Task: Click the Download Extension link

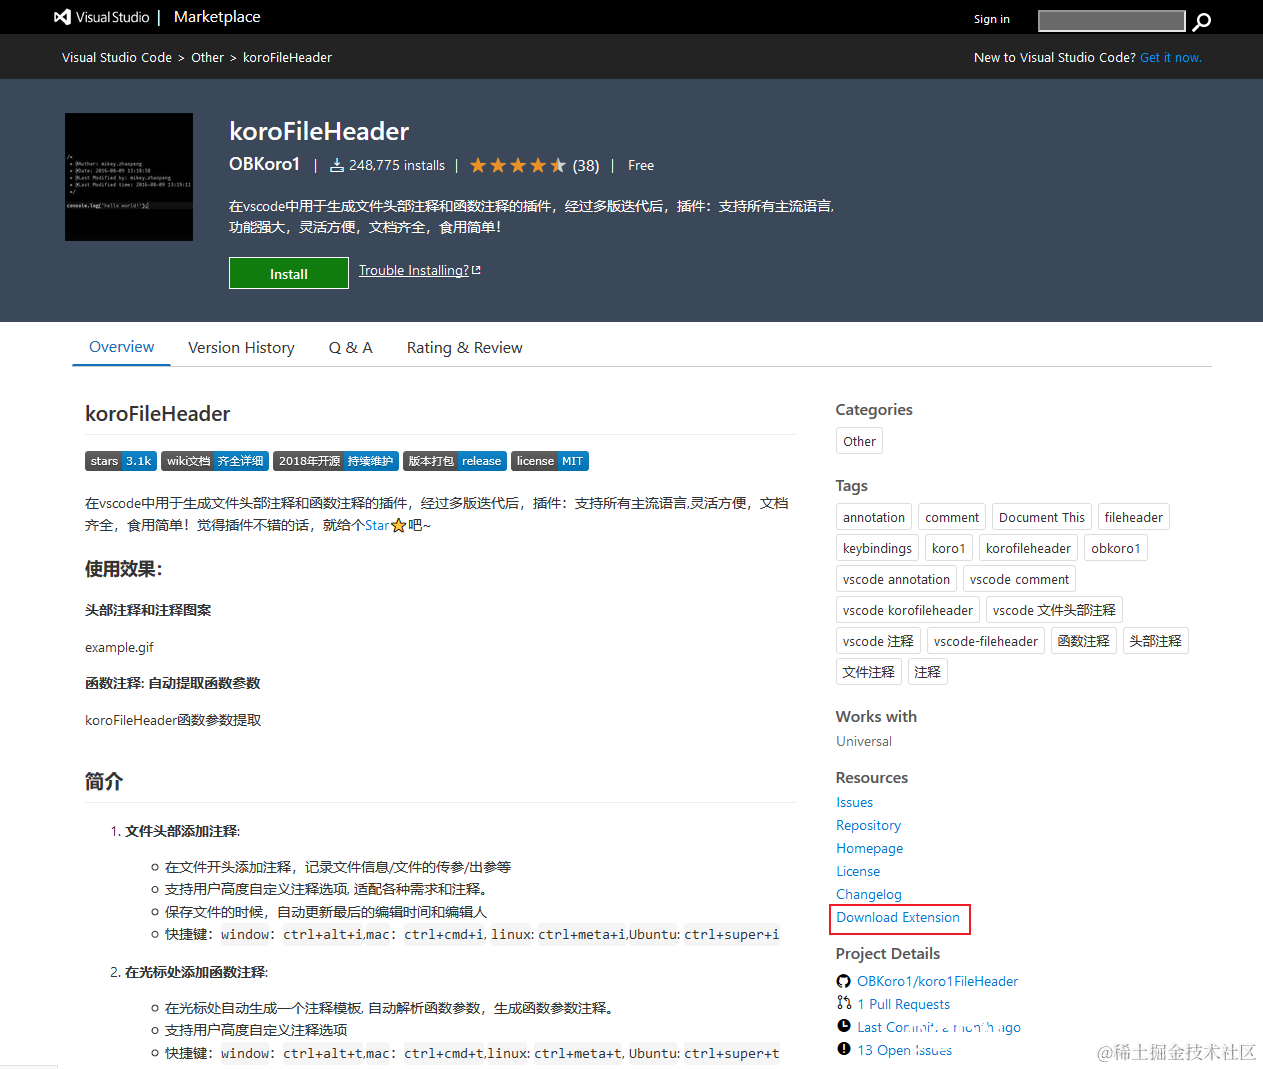Action: tap(898, 917)
